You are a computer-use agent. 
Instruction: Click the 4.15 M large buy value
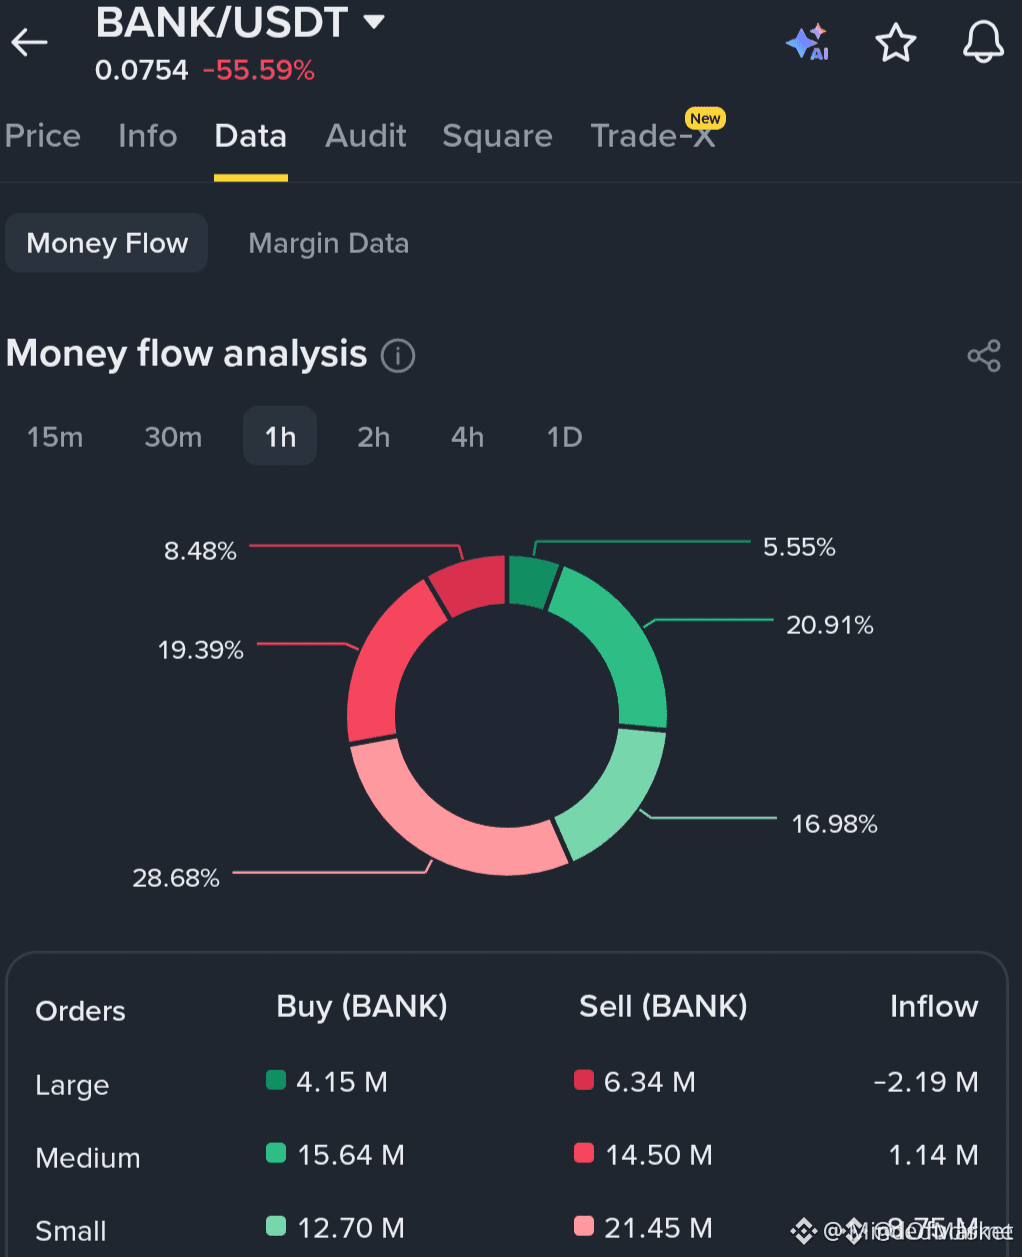point(342,1082)
